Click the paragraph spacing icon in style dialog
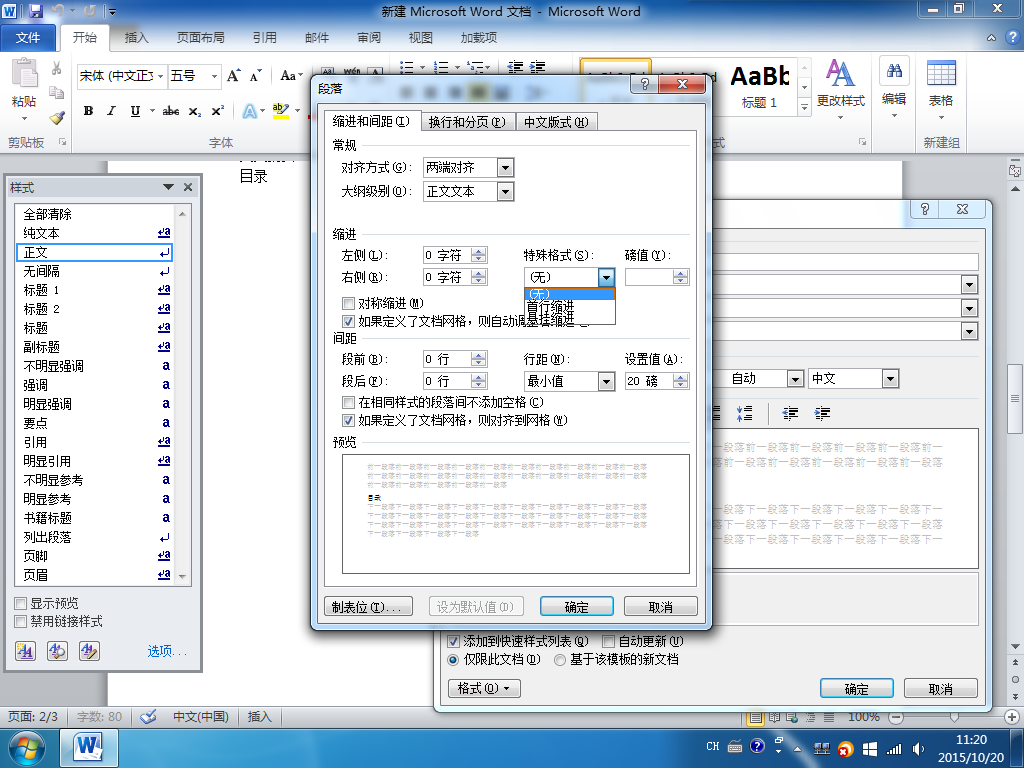 744,413
